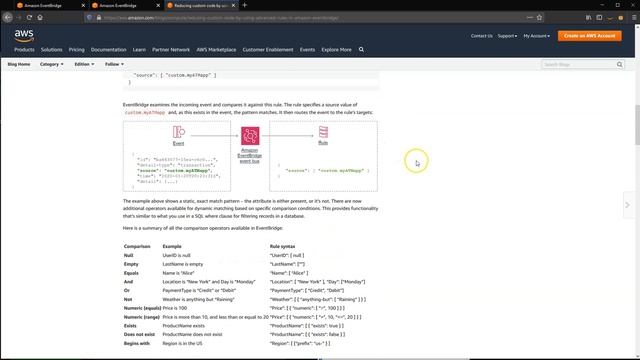Expand the Follow dropdown
Image resolution: width=640 pixels, height=360 pixels.
(114, 64)
